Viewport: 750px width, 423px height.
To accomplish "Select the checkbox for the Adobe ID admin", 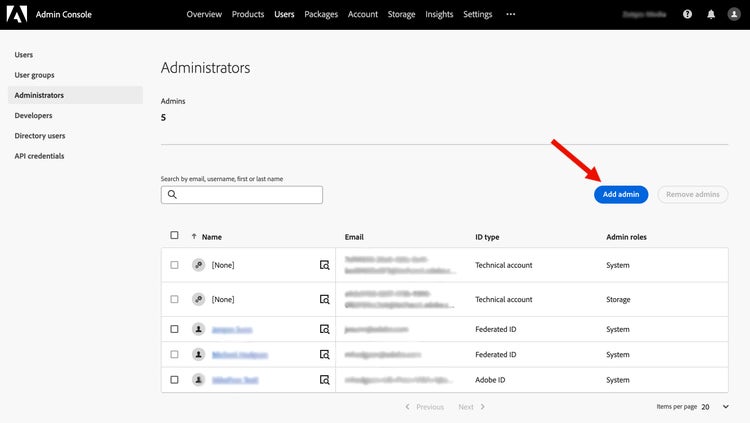I will click(174, 380).
